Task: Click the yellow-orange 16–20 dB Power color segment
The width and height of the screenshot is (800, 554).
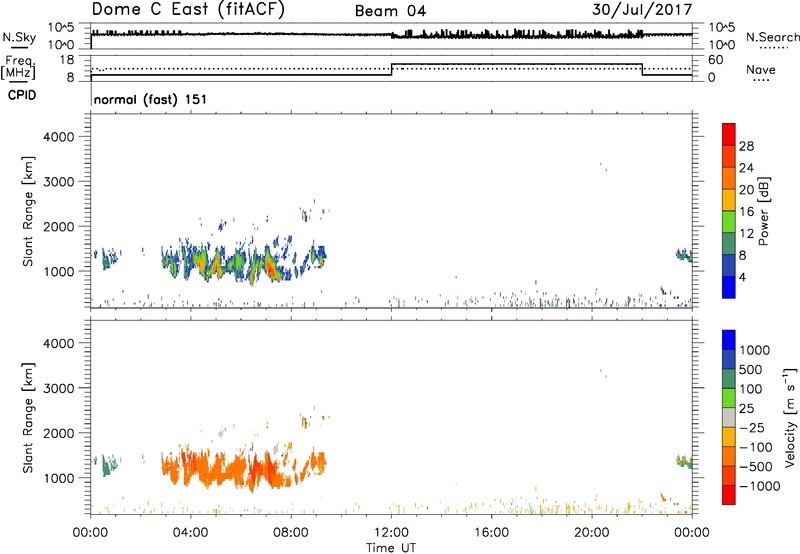Action: [729, 199]
